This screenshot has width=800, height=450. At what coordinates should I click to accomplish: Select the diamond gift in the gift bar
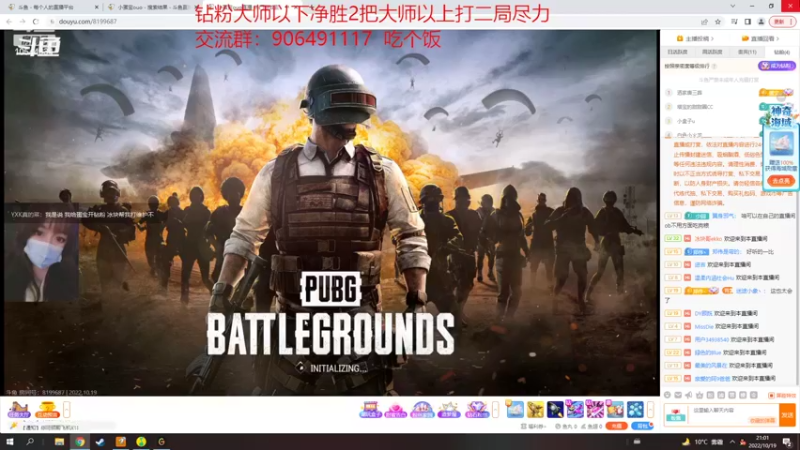(477, 409)
